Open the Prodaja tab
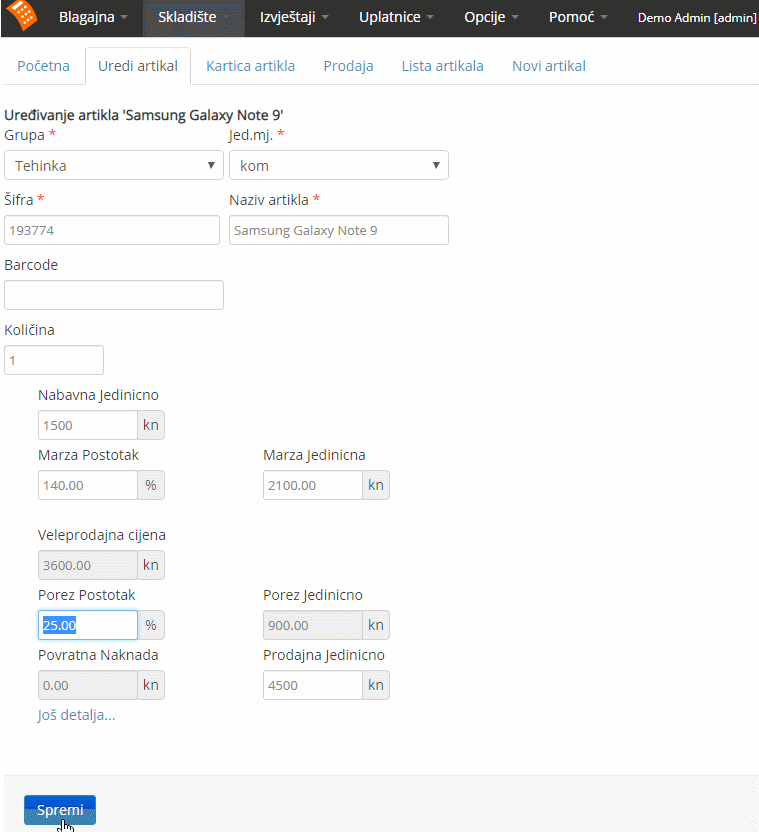 (x=348, y=66)
